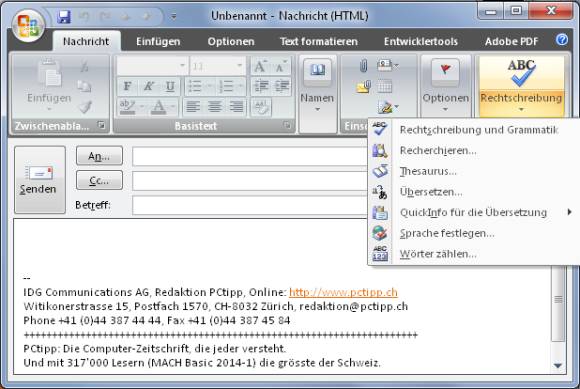Open the Optionen ribbon tab
Viewport: 580px width, 389px height.
[x=231, y=41]
